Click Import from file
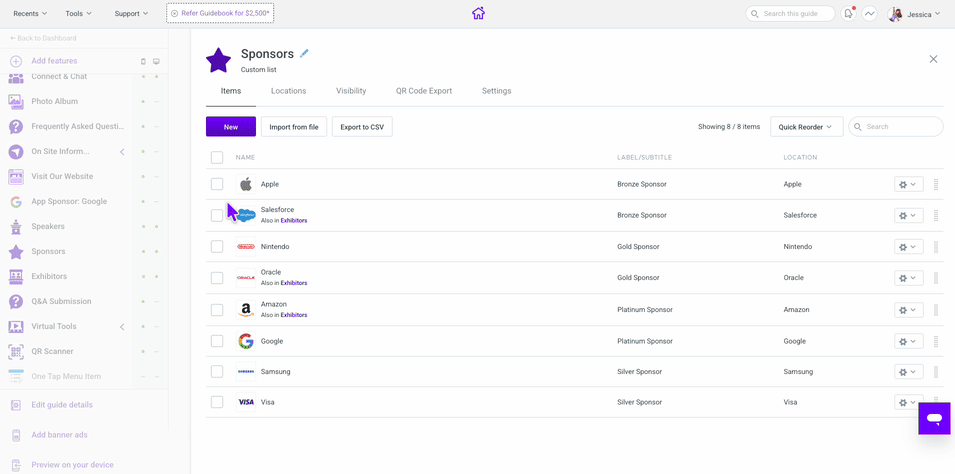 (294, 127)
